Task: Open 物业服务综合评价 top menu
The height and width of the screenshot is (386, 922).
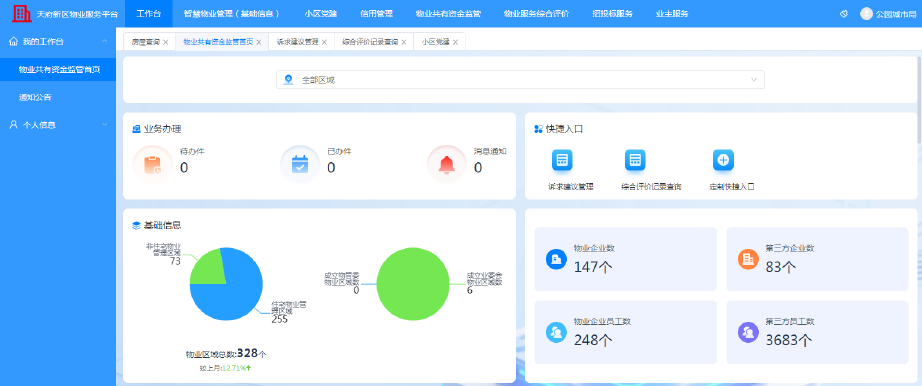Action: (536, 14)
